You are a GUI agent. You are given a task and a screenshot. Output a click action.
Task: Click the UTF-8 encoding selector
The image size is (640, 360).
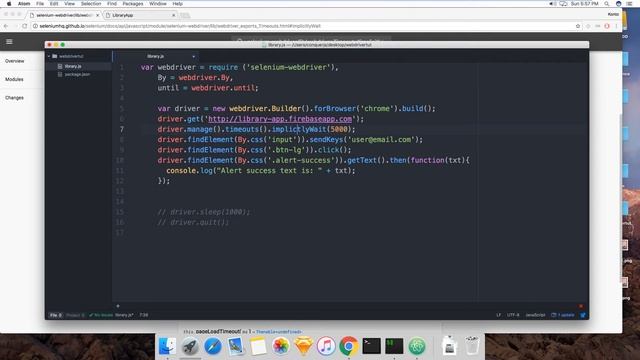513,315
